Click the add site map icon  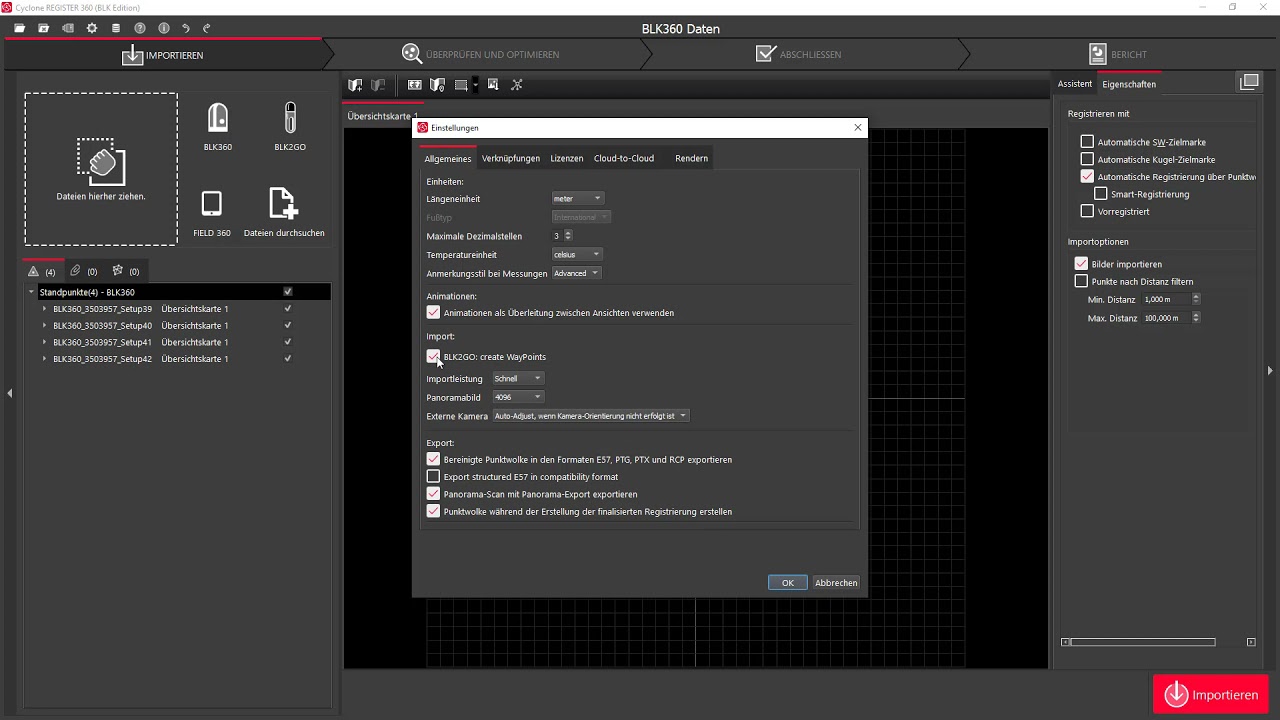[x=355, y=85]
